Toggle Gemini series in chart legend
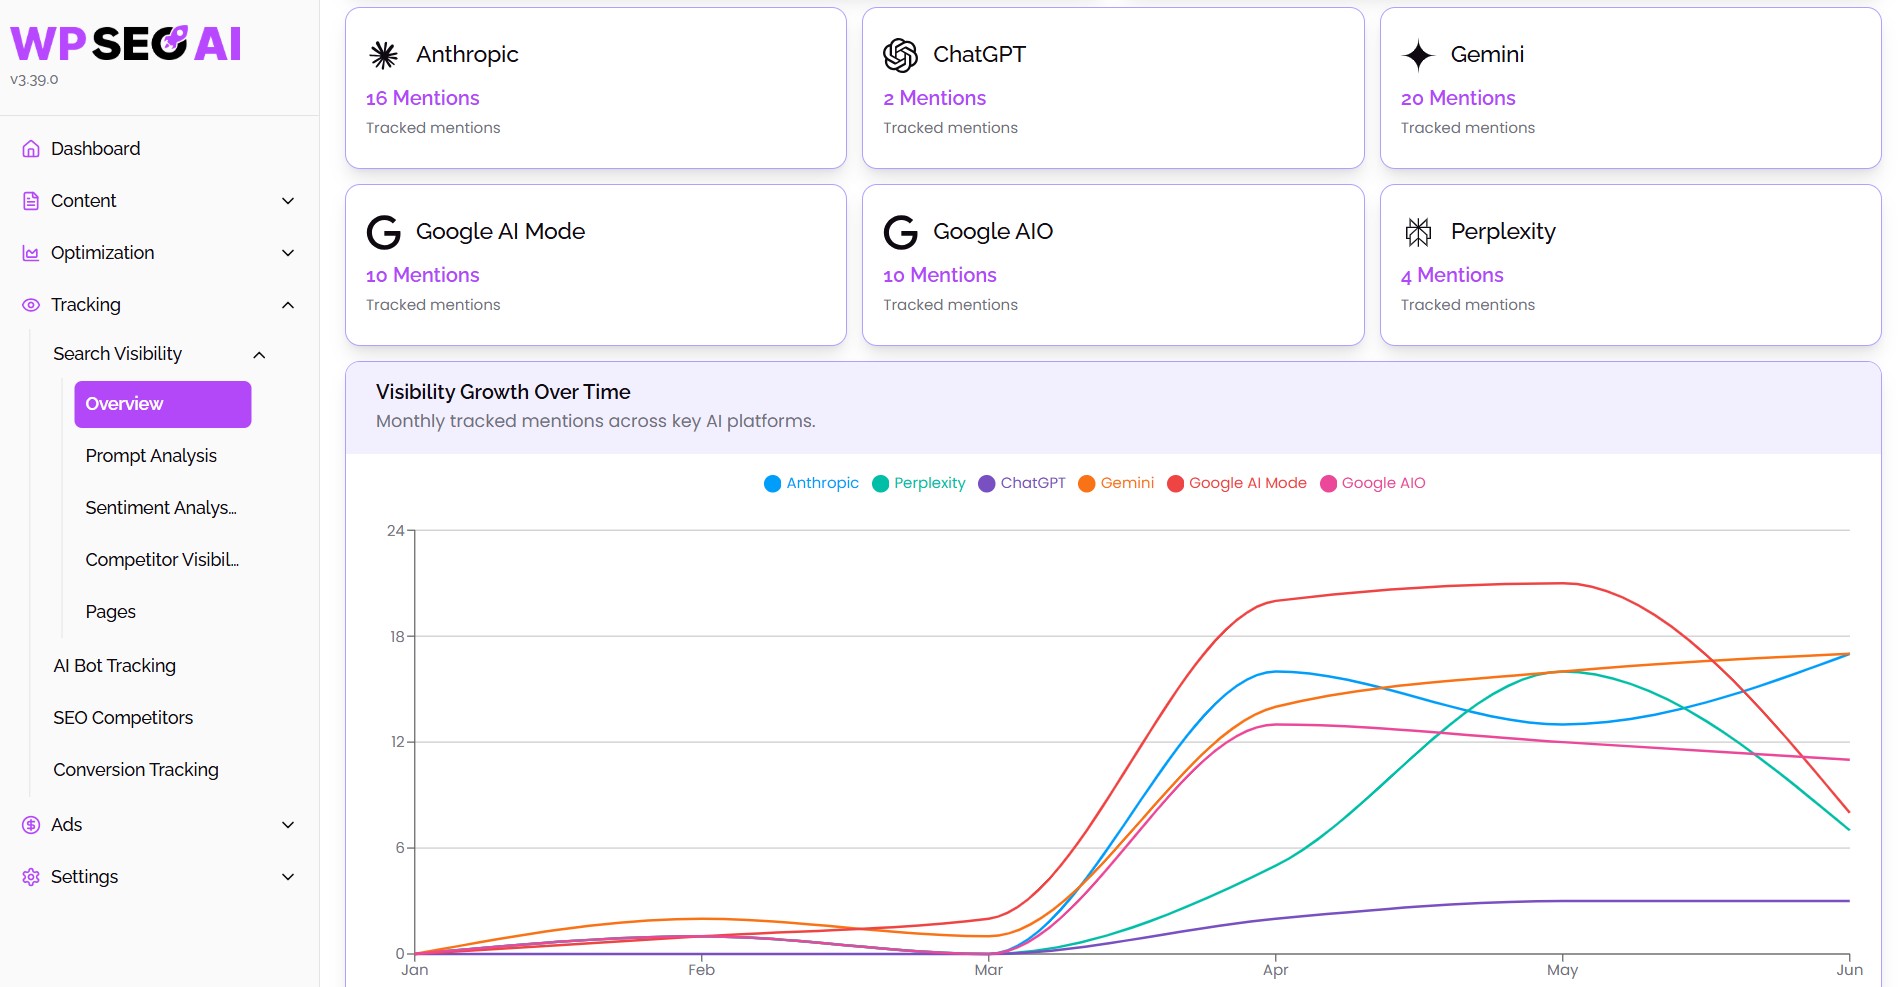Image resolution: width=1902 pixels, height=987 pixels. pos(1116,483)
